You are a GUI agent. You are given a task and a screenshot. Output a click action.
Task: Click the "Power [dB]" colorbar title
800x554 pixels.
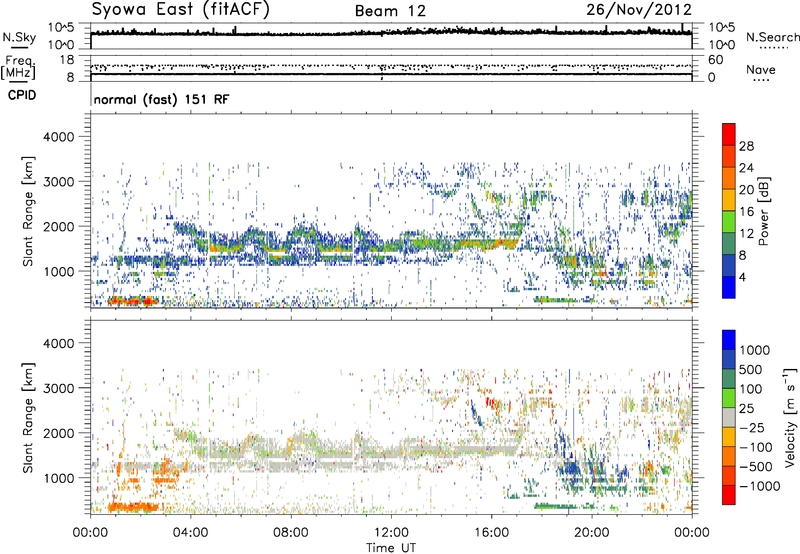(x=763, y=211)
